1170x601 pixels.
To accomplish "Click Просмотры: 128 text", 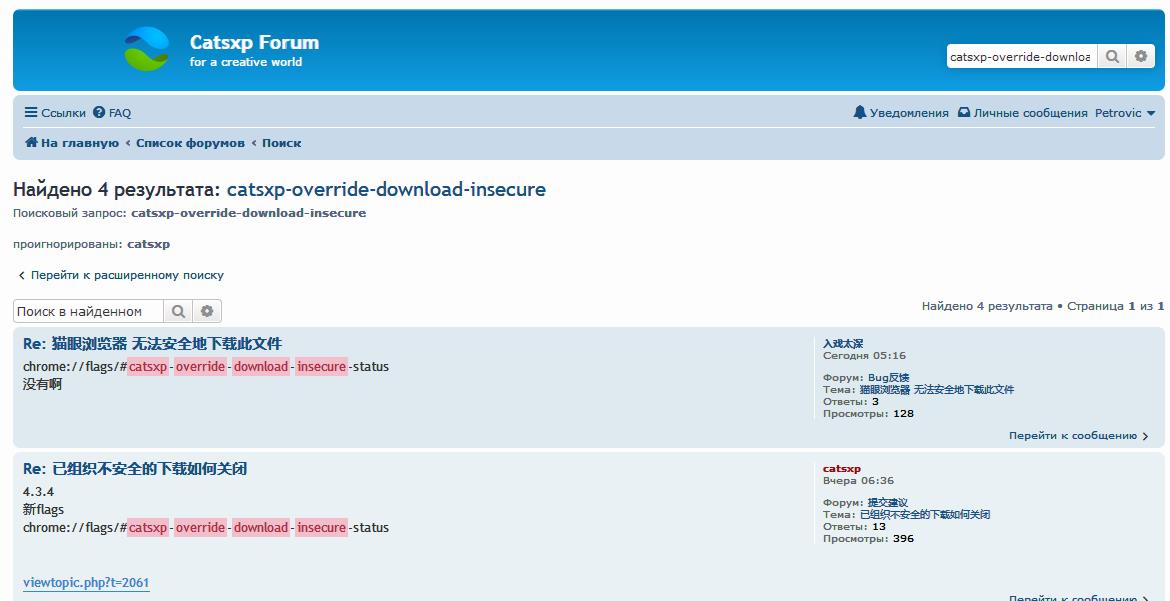I will [x=868, y=414].
